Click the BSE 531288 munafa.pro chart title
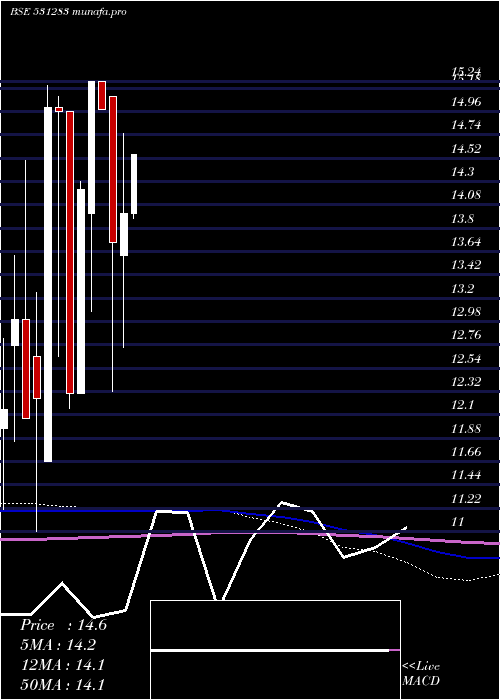Viewport: 500px width, 700px height. (68, 12)
